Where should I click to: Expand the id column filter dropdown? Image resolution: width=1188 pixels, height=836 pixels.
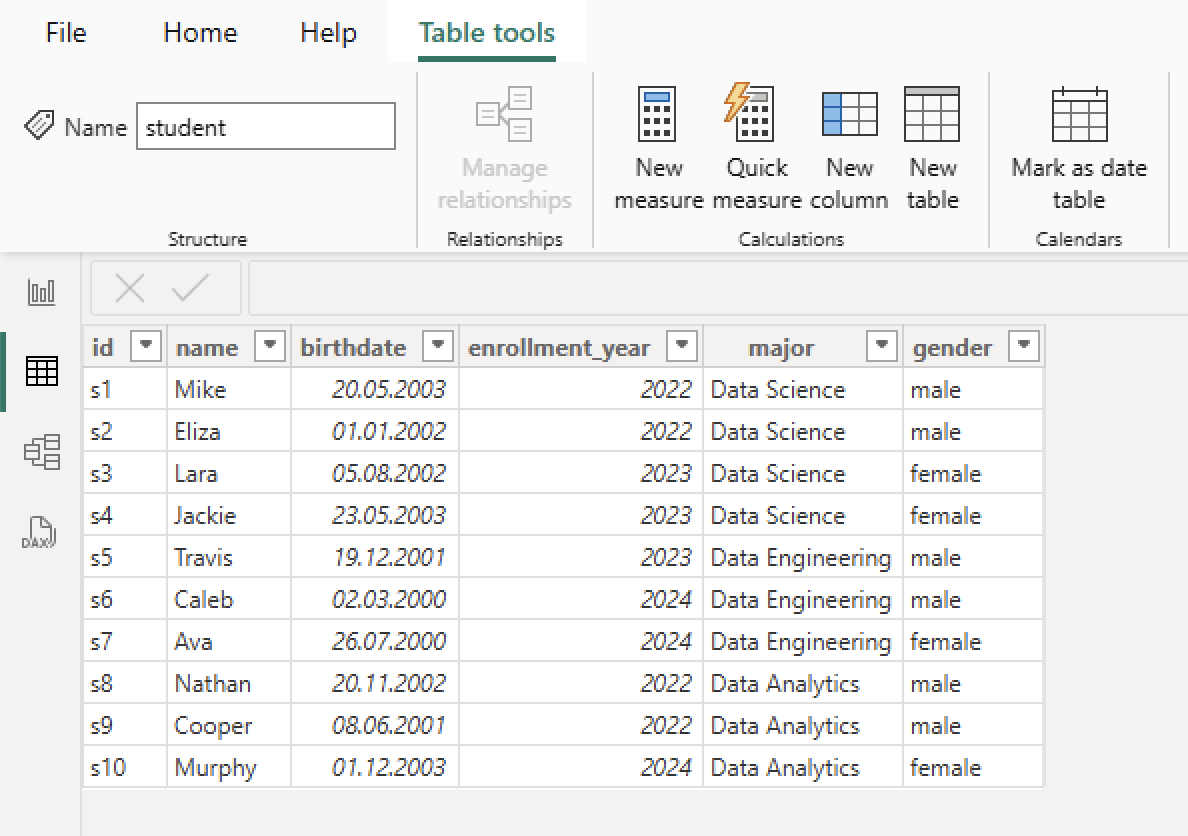coord(147,347)
